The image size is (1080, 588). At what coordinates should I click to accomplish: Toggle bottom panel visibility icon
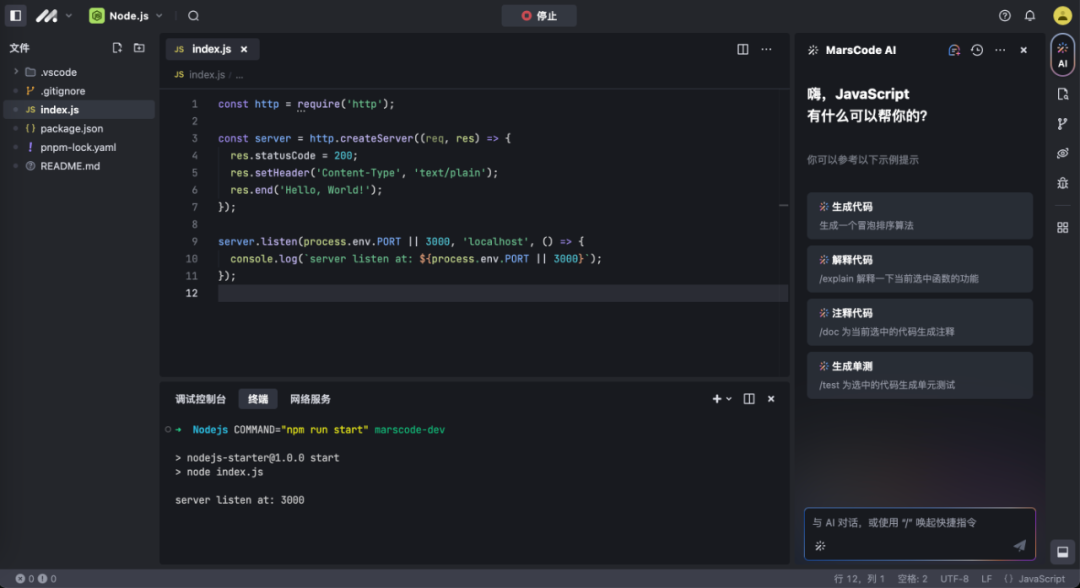coord(1062,551)
